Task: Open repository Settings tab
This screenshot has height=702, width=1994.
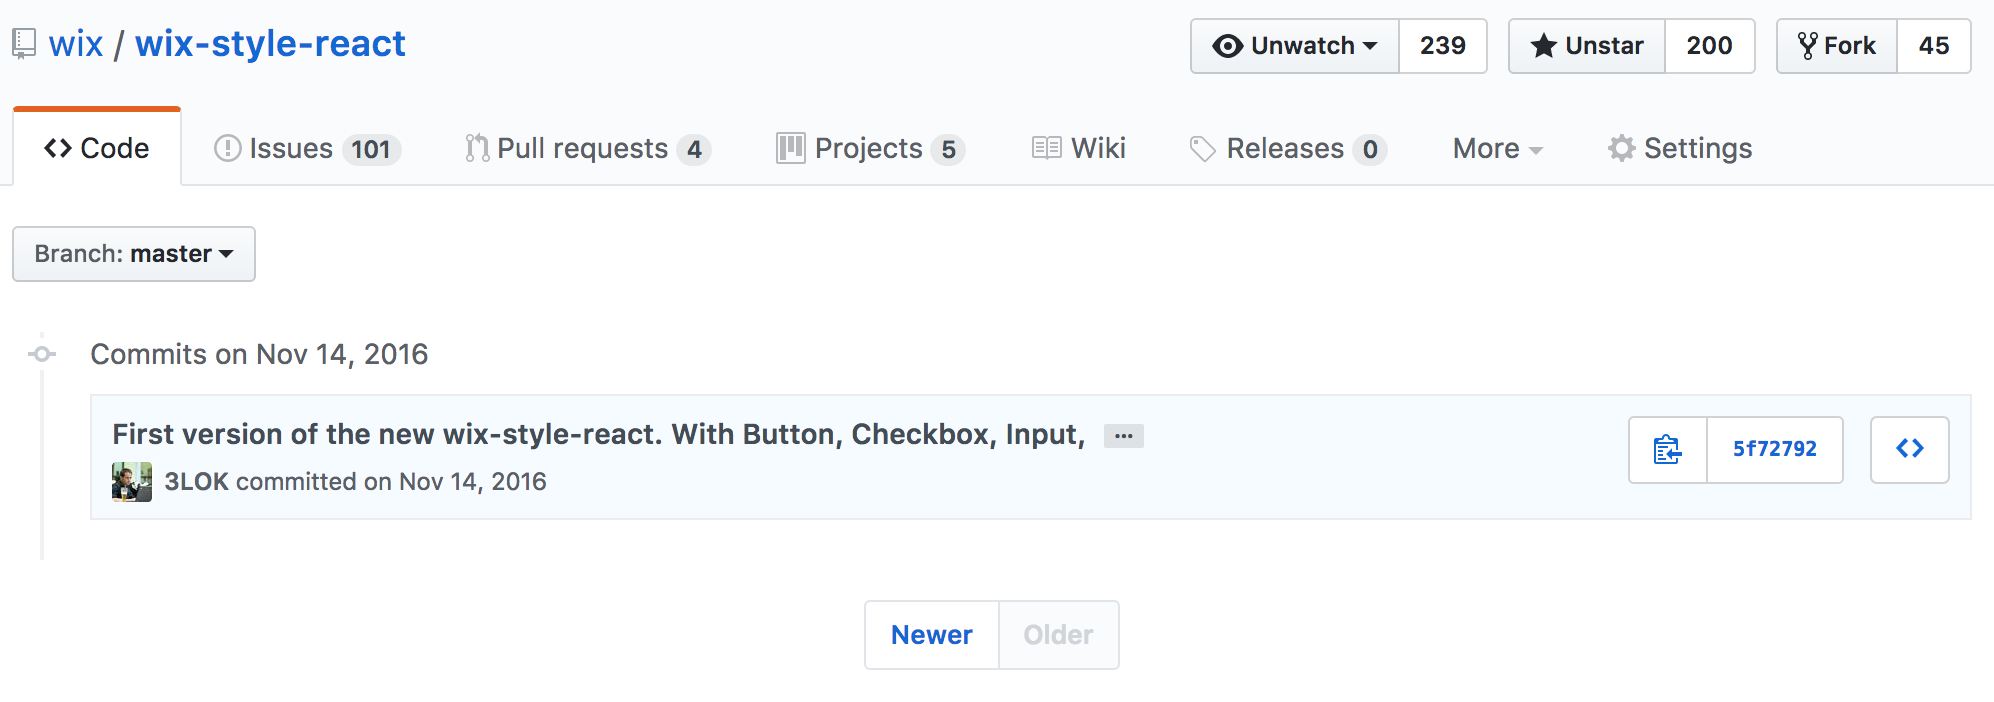Action: 1680,148
